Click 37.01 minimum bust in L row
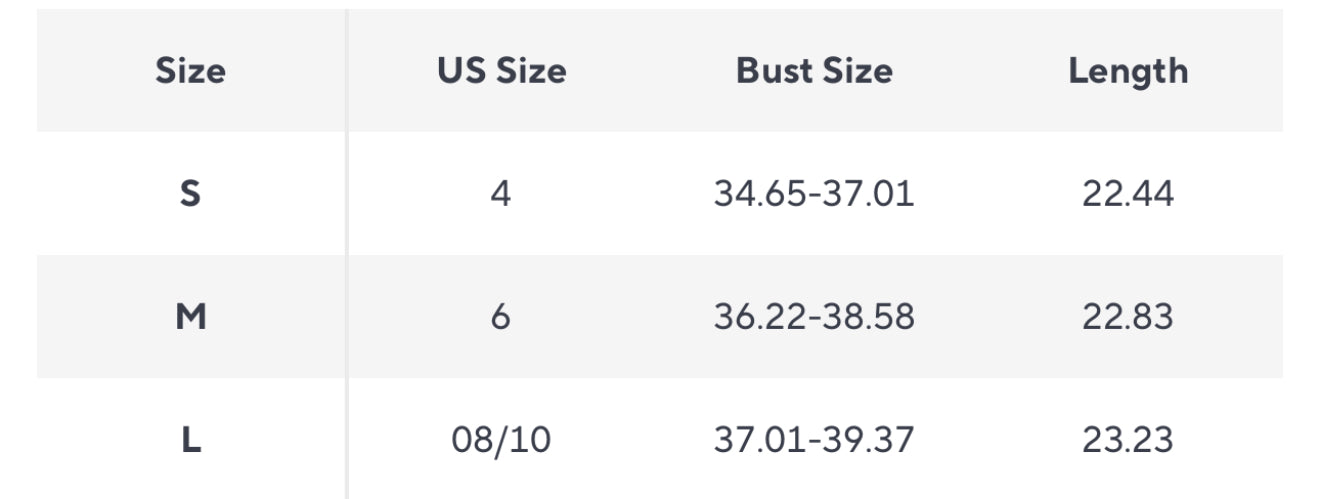 point(757,440)
